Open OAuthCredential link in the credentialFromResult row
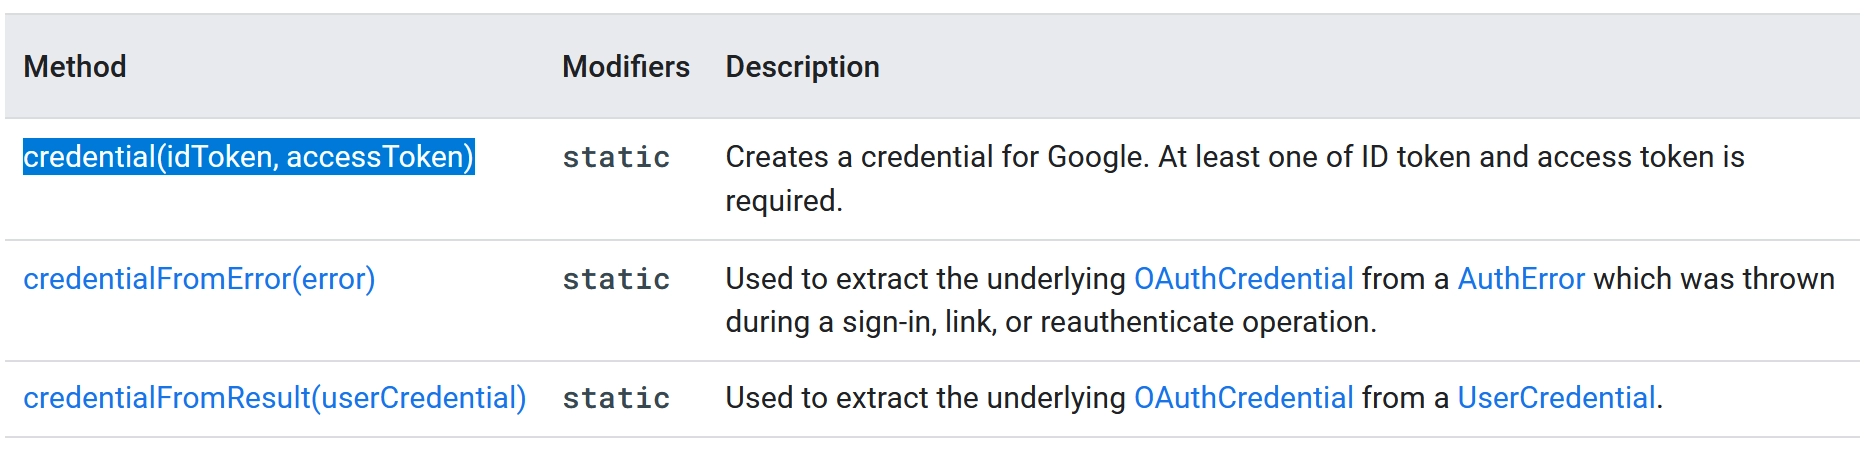This screenshot has width=1869, height=452. 1243,398
